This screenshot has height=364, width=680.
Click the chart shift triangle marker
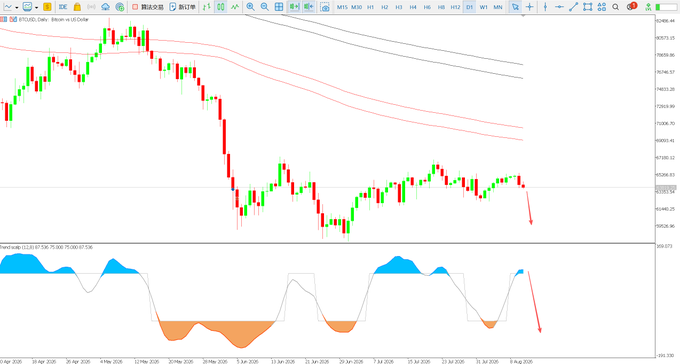pyautogui.click(x=523, y=15)
